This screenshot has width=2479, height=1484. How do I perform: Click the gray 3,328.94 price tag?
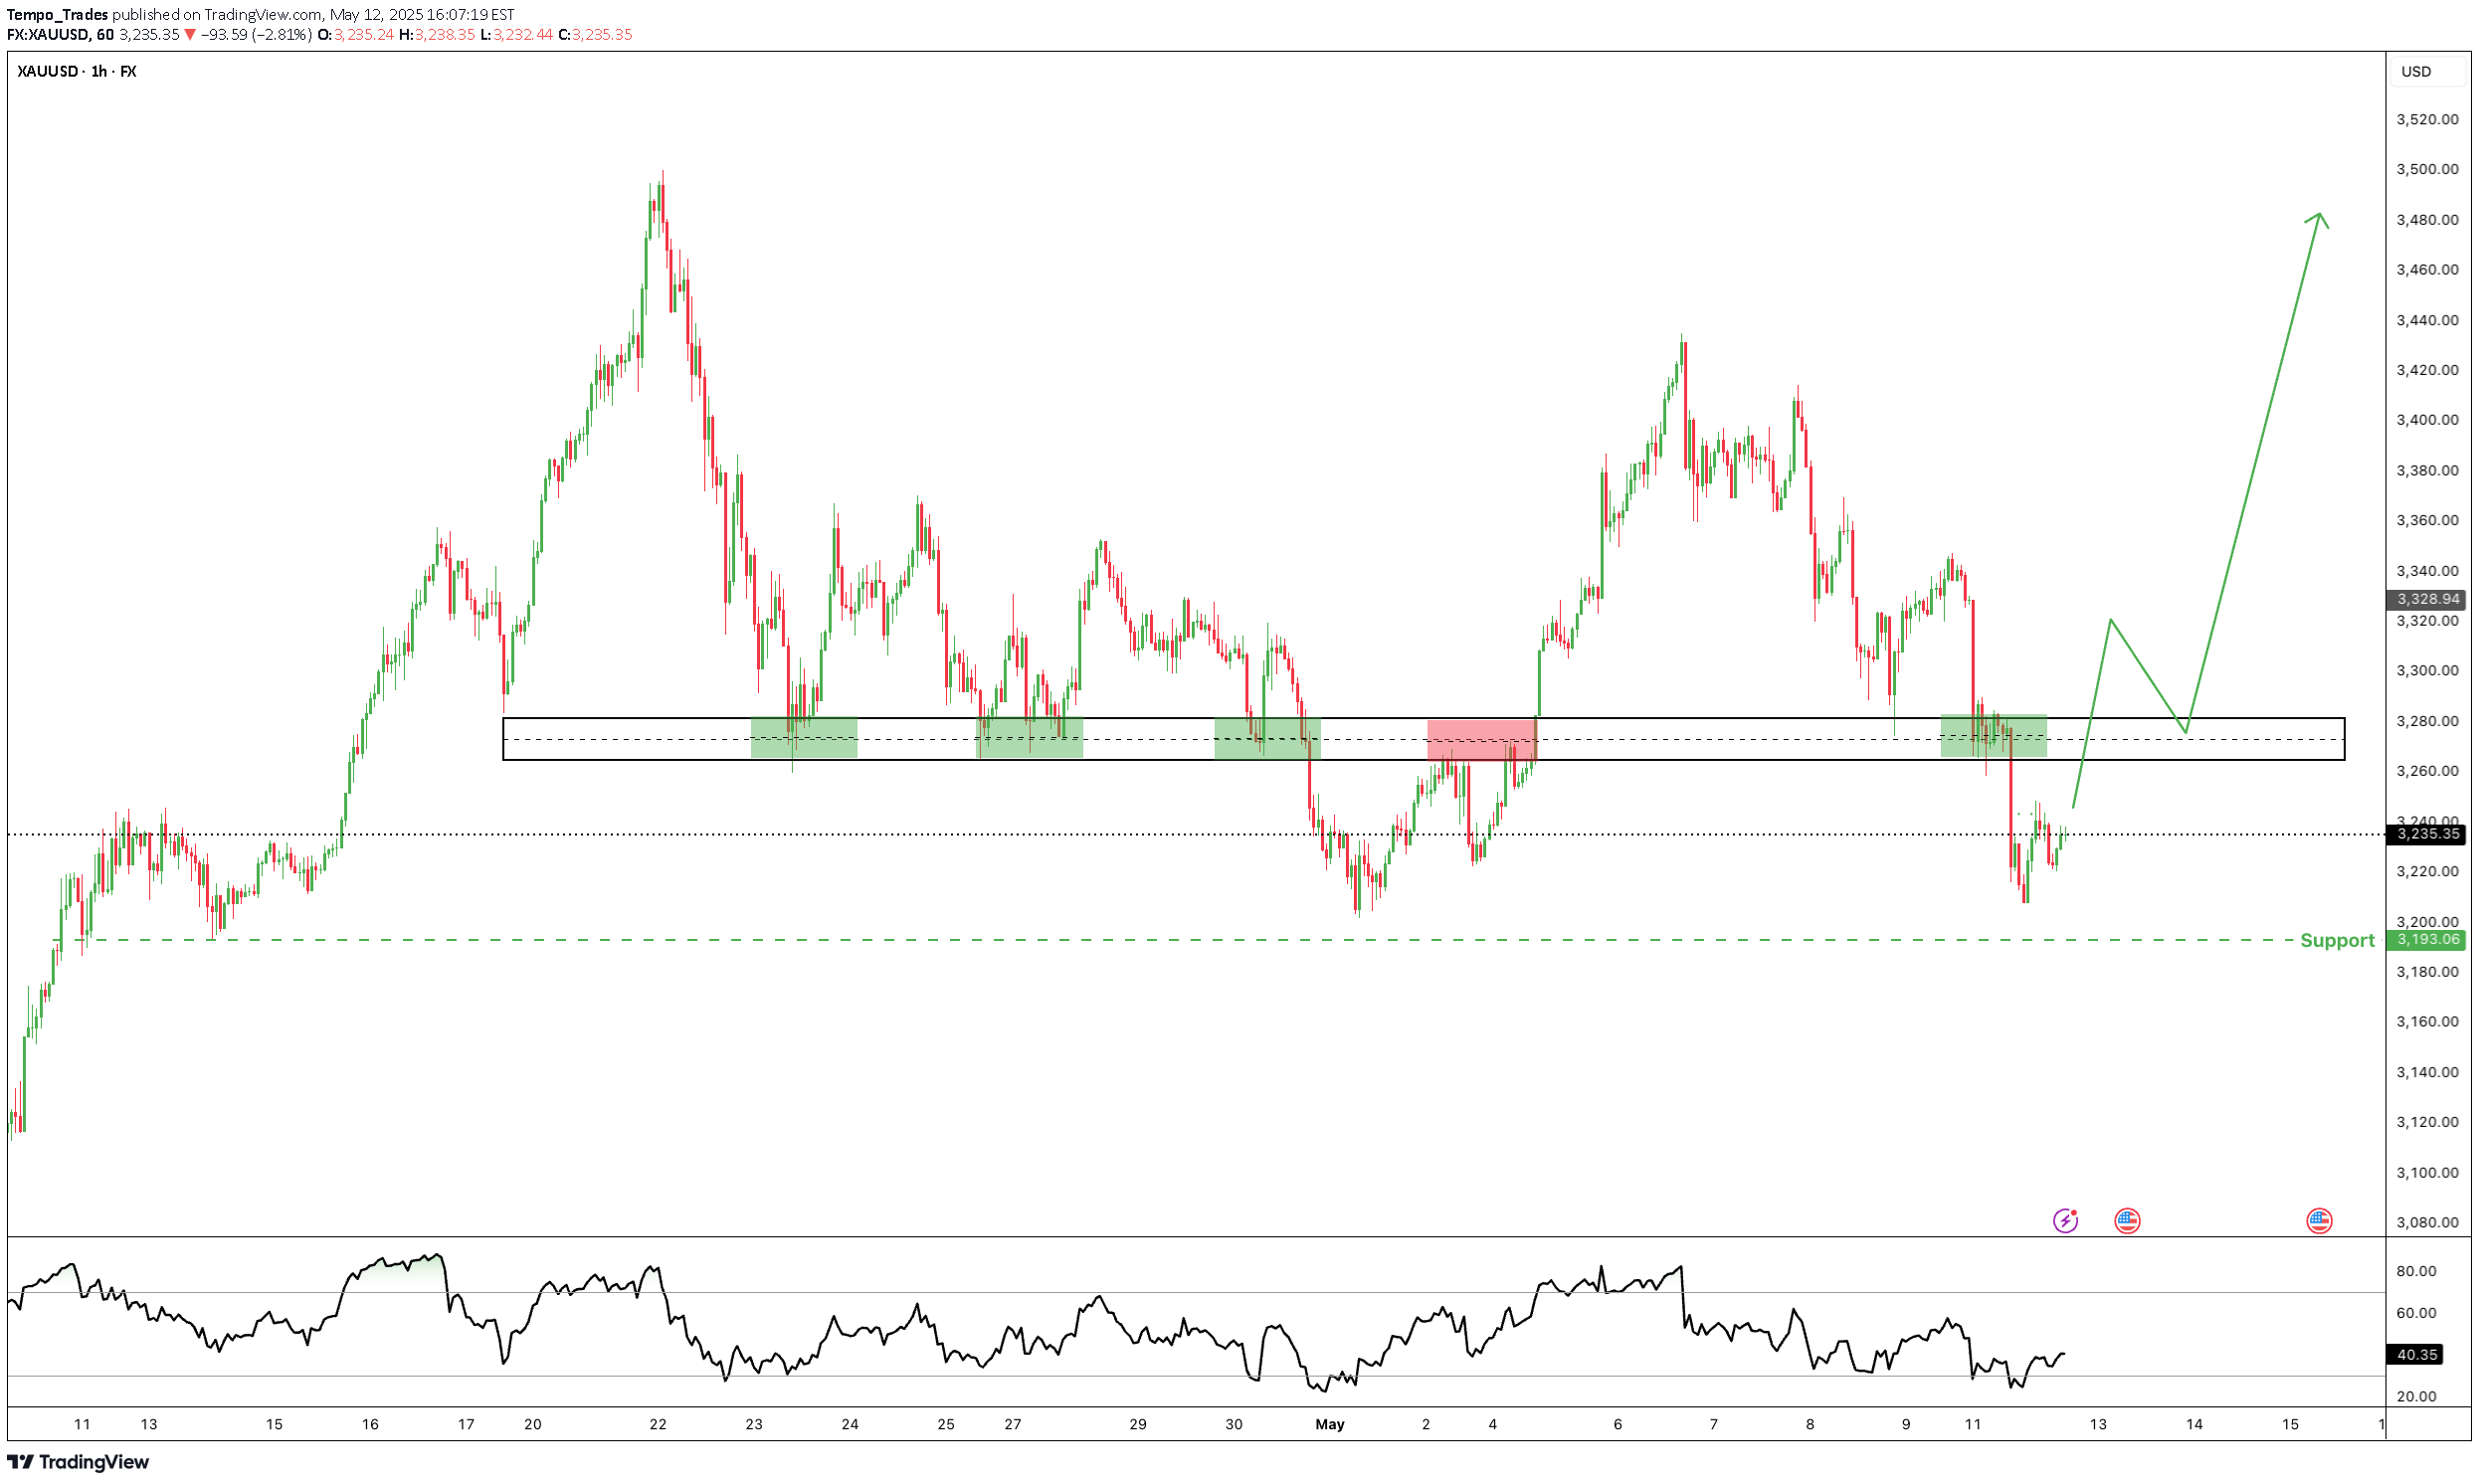2428,600
